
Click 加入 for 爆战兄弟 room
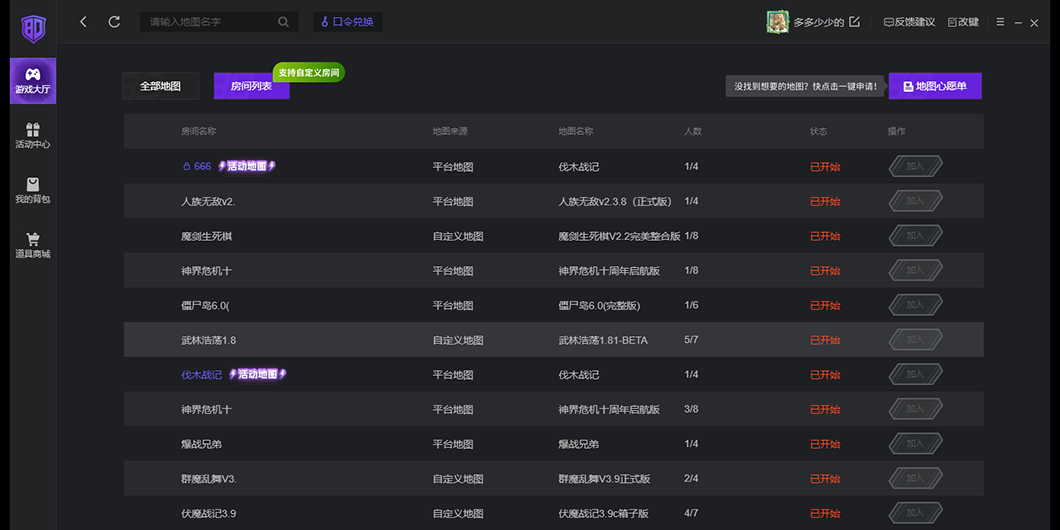coord(915,443)
